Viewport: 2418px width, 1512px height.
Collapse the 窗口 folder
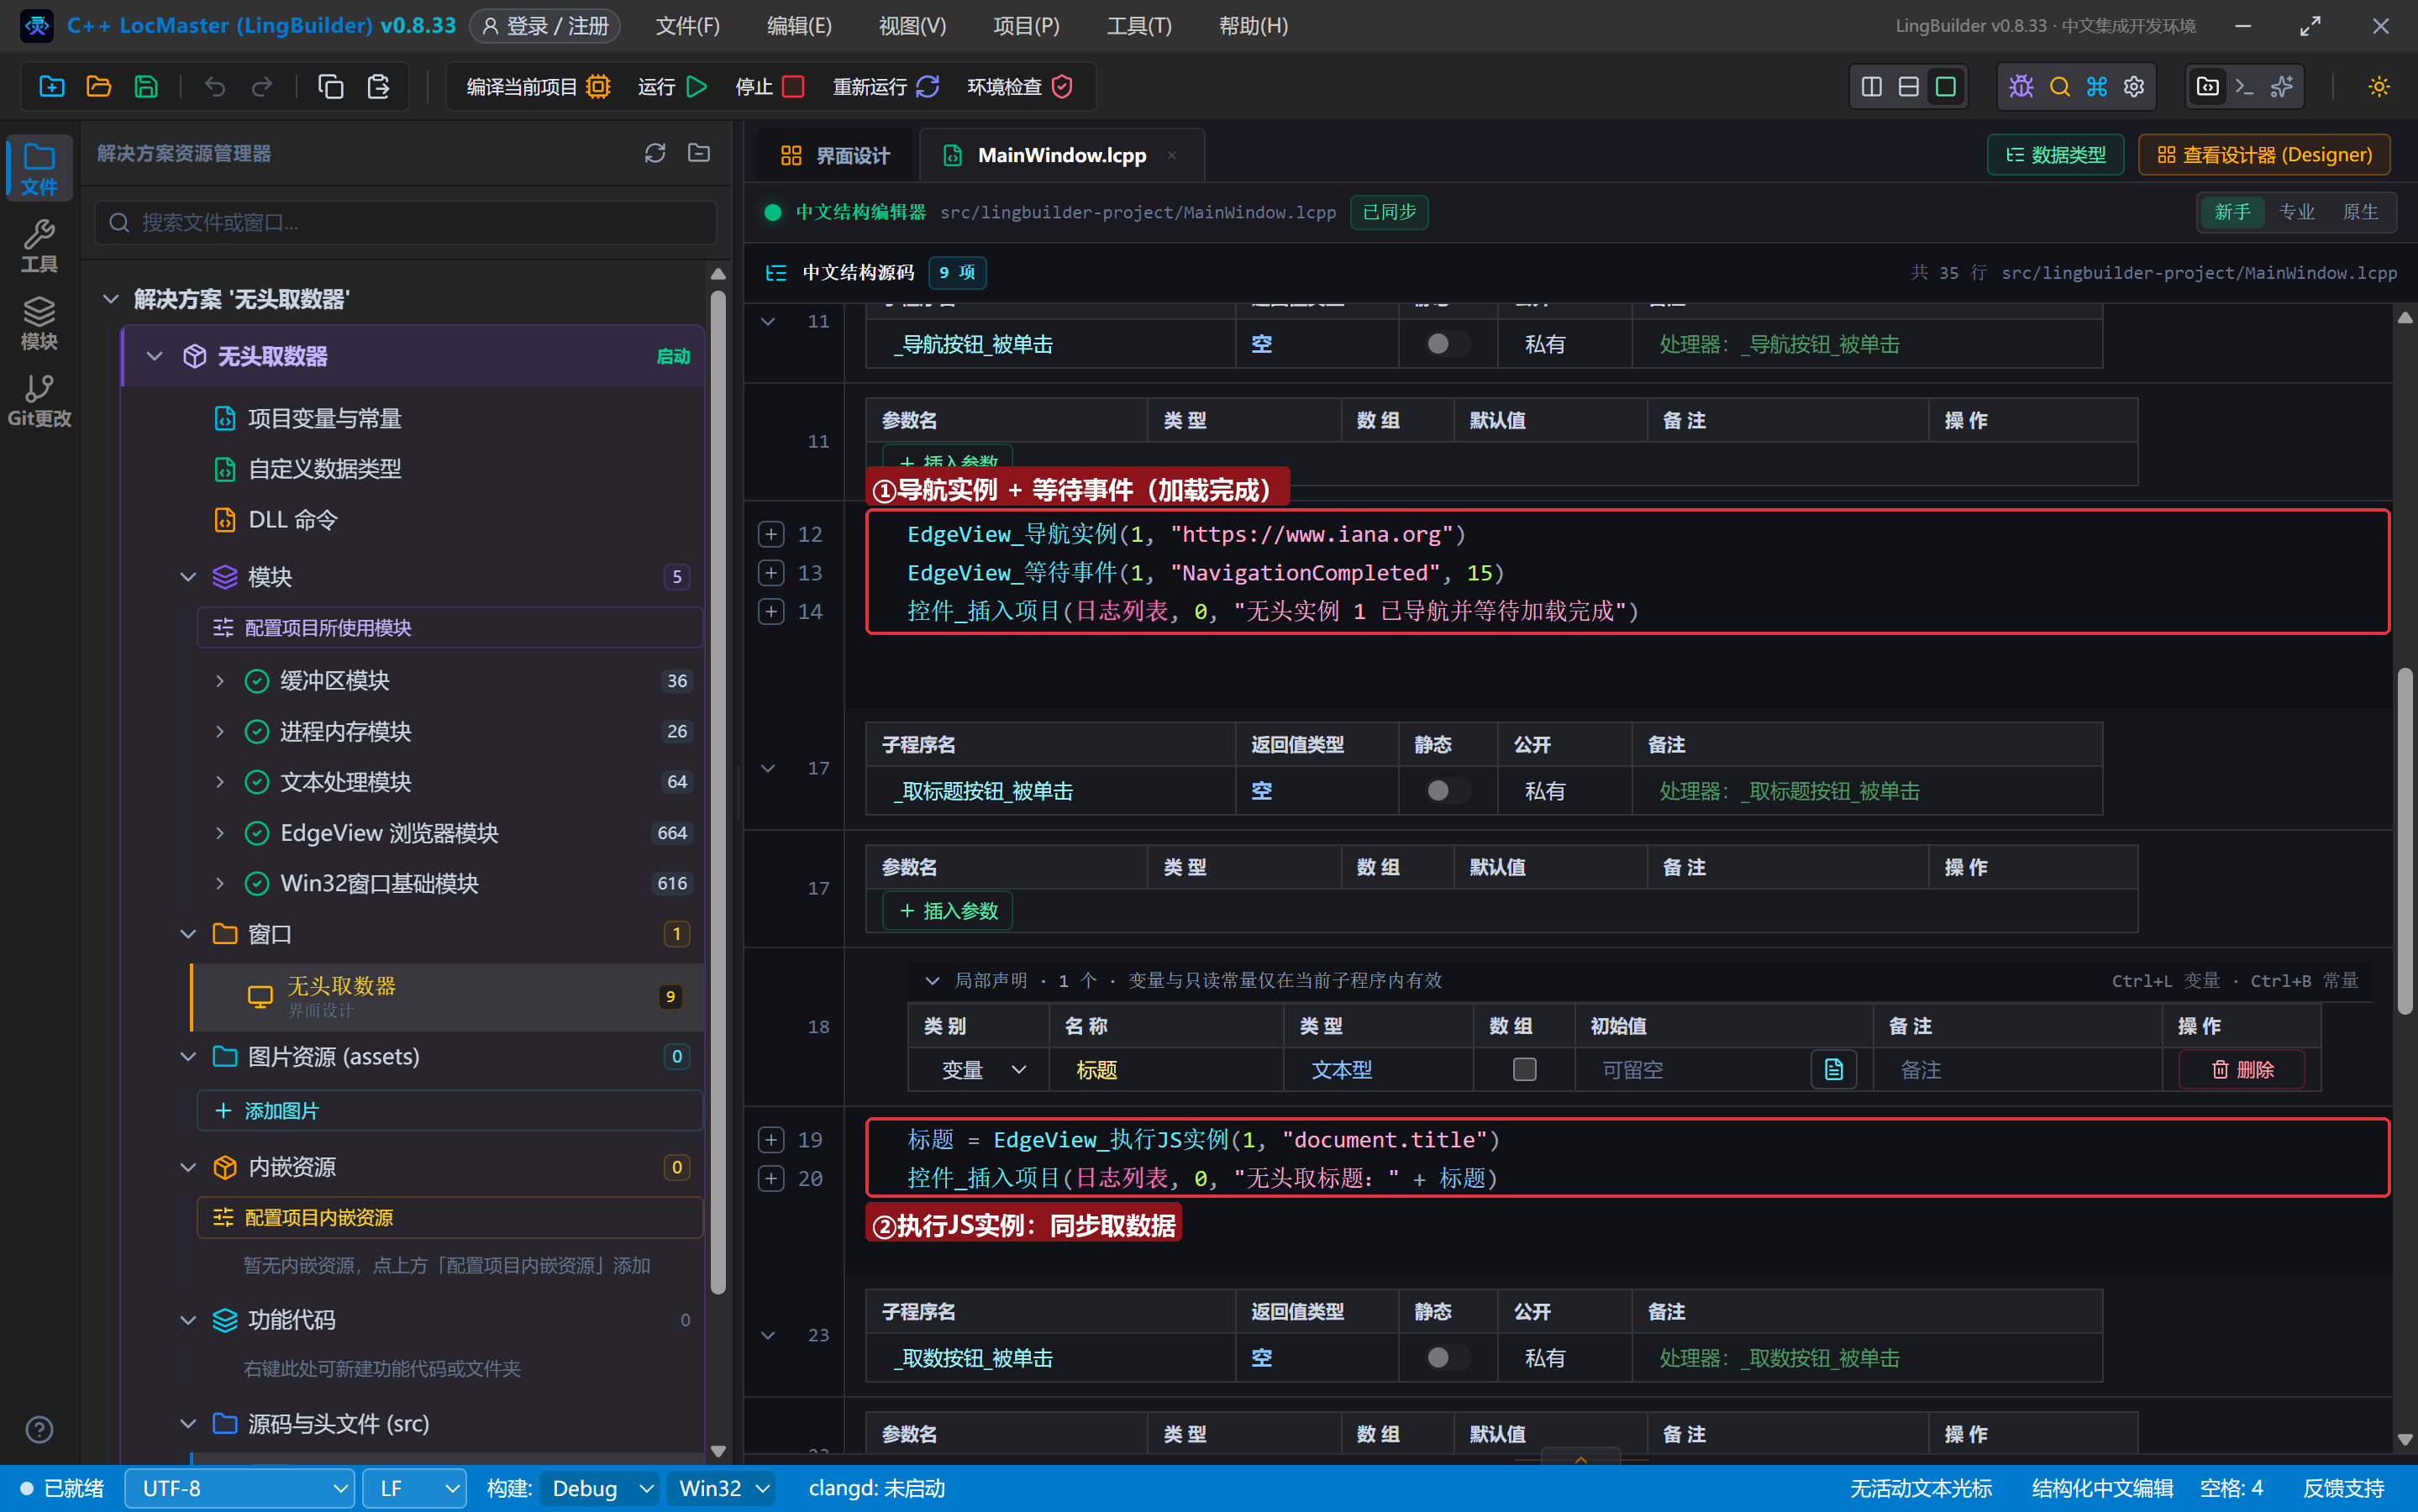(188, 934)
